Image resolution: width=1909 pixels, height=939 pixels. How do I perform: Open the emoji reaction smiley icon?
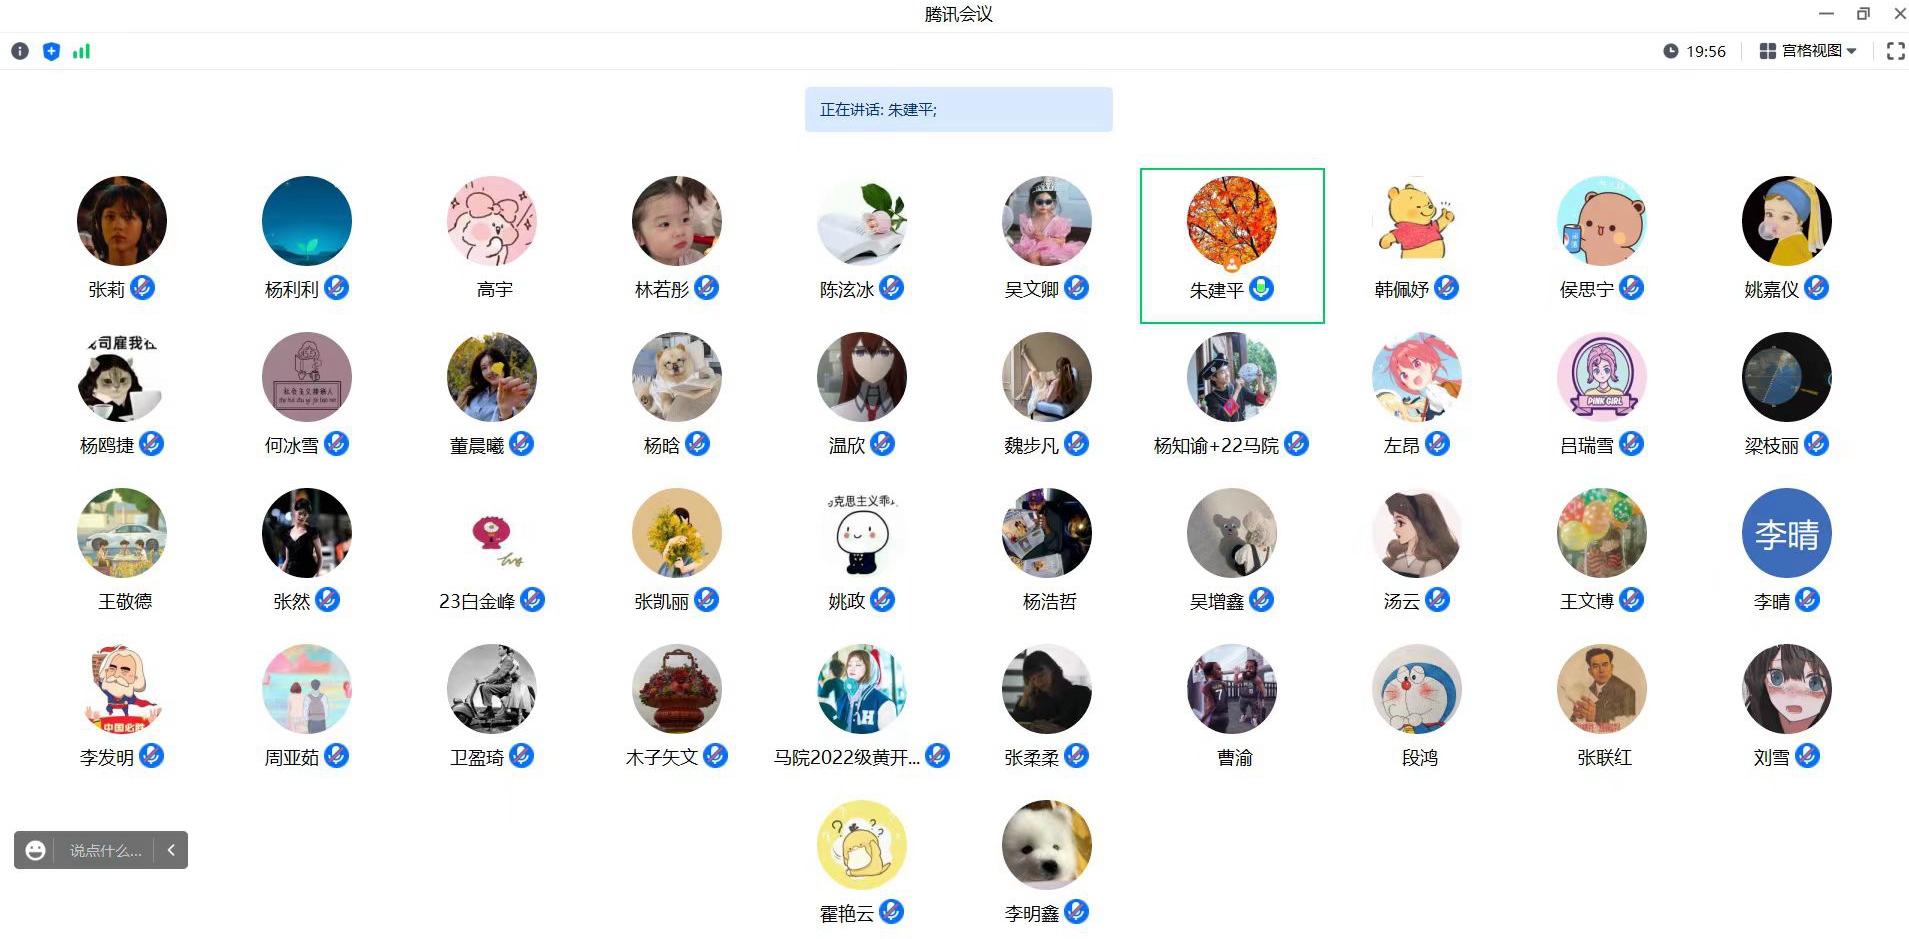pos(35,850)
